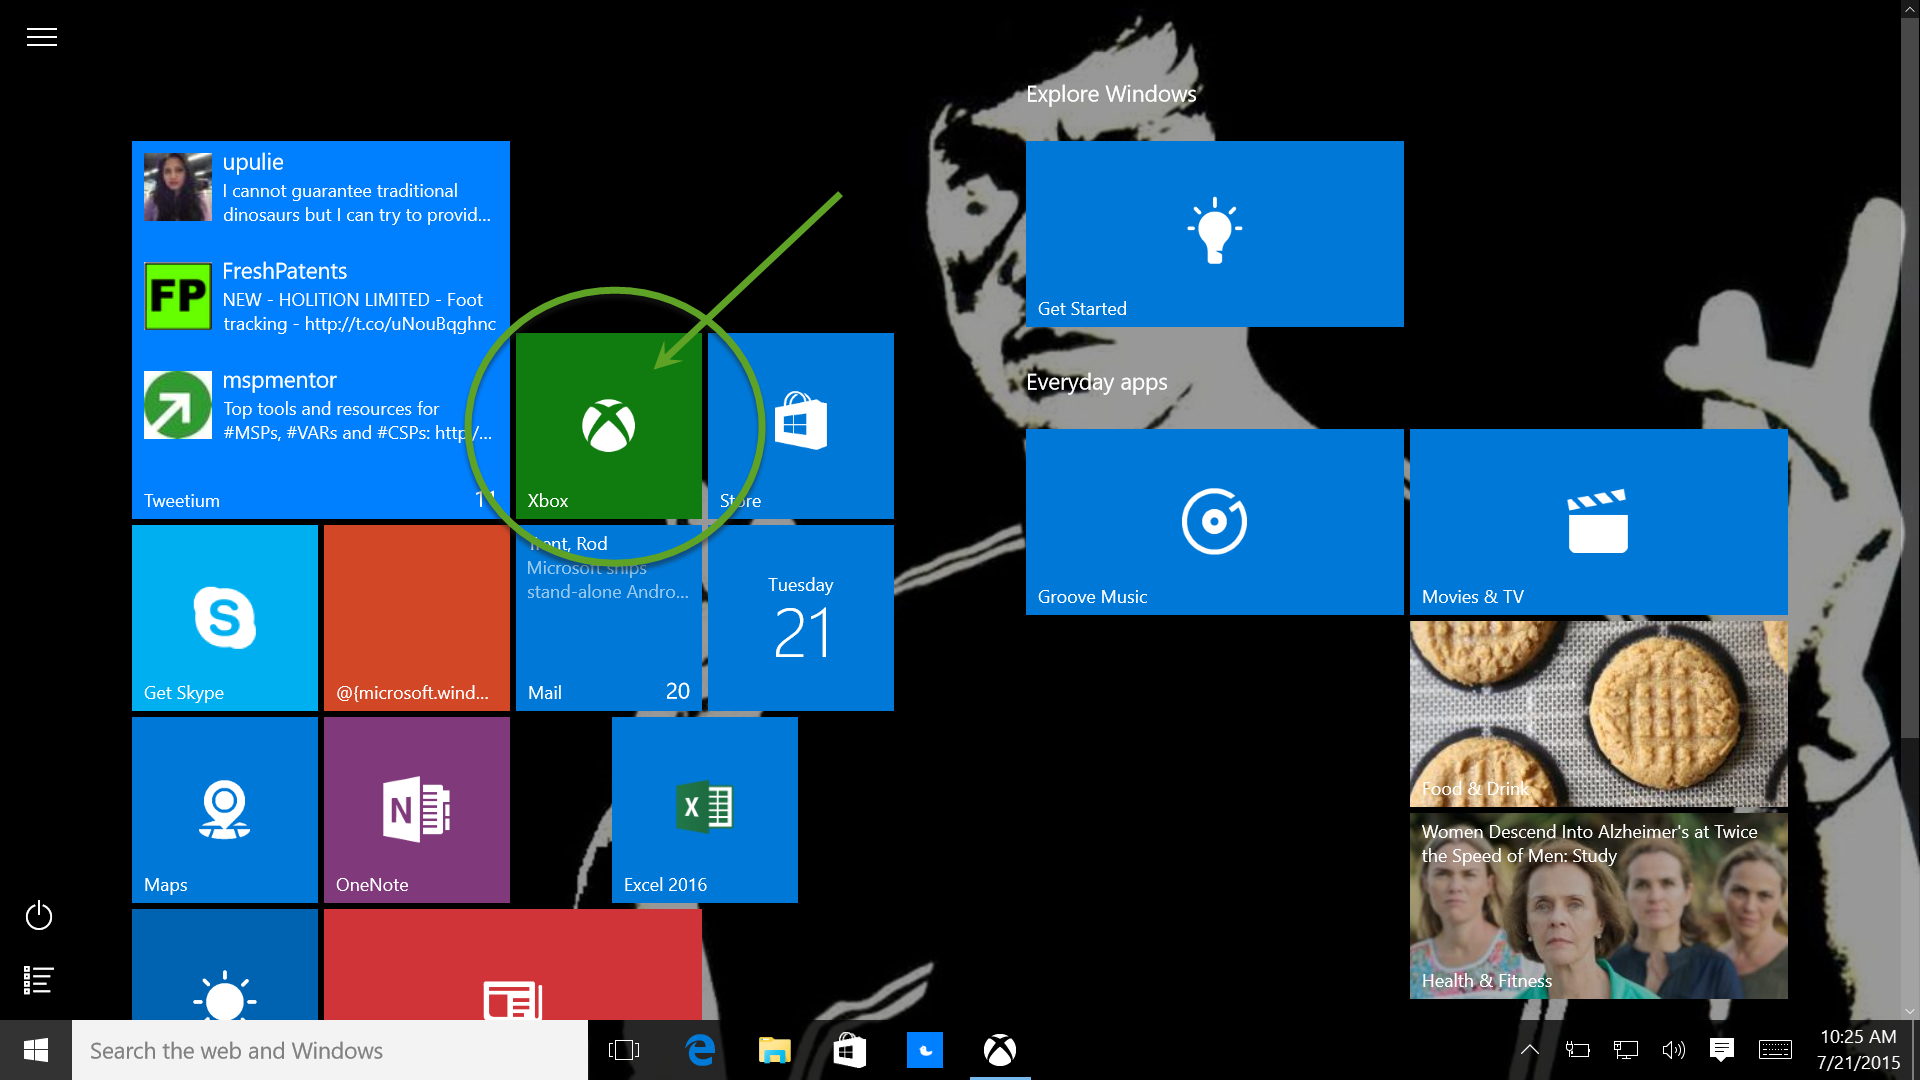Open the Action Center notifications icon
This screenshot has height=1080, width=1920.
(1722, 1050)
